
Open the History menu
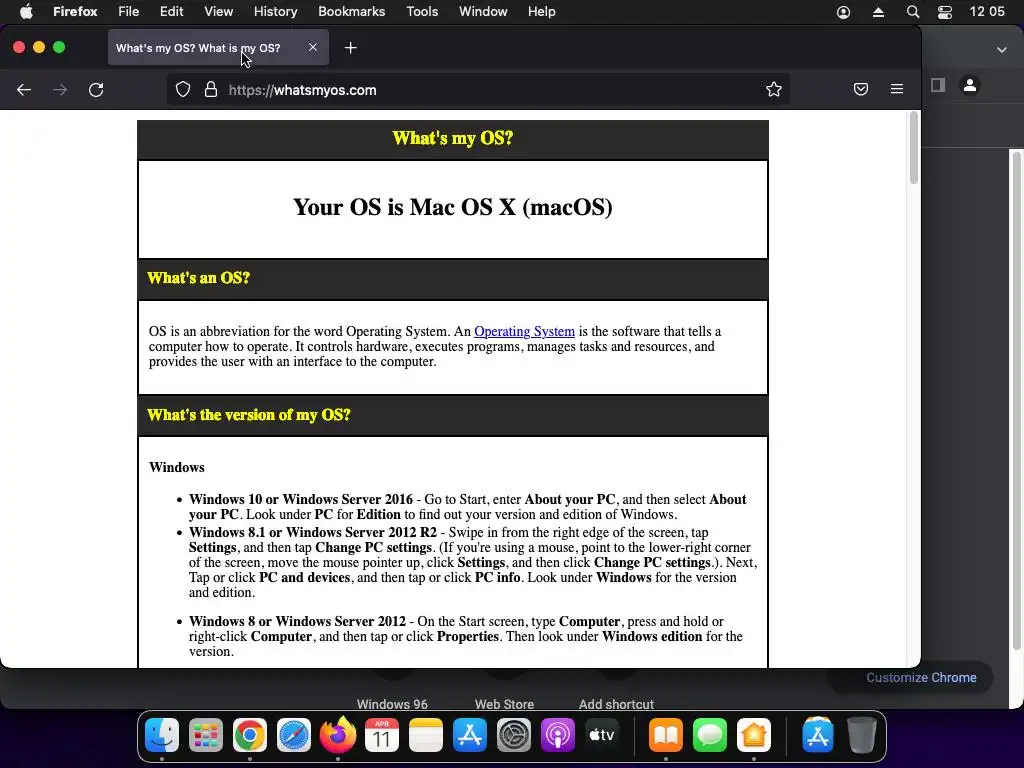(275, 12)
